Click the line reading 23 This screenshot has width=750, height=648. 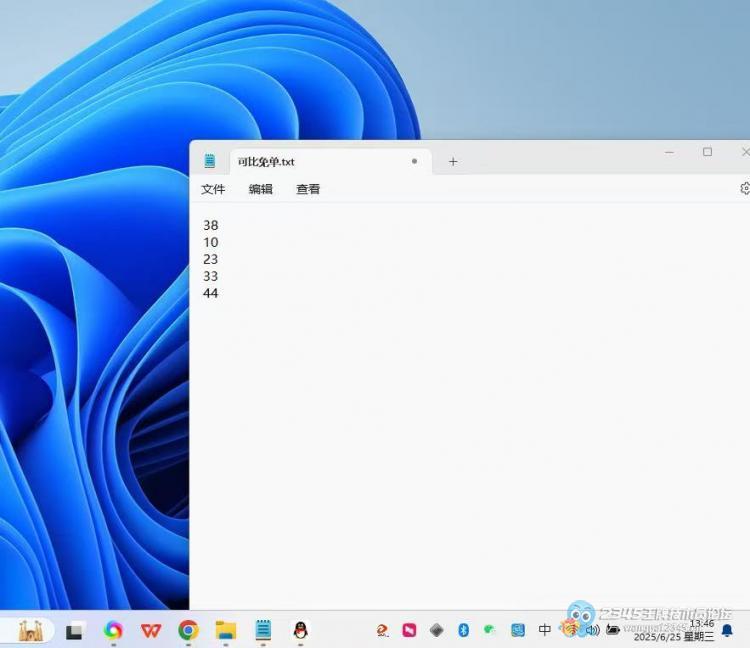coord(210,259)
